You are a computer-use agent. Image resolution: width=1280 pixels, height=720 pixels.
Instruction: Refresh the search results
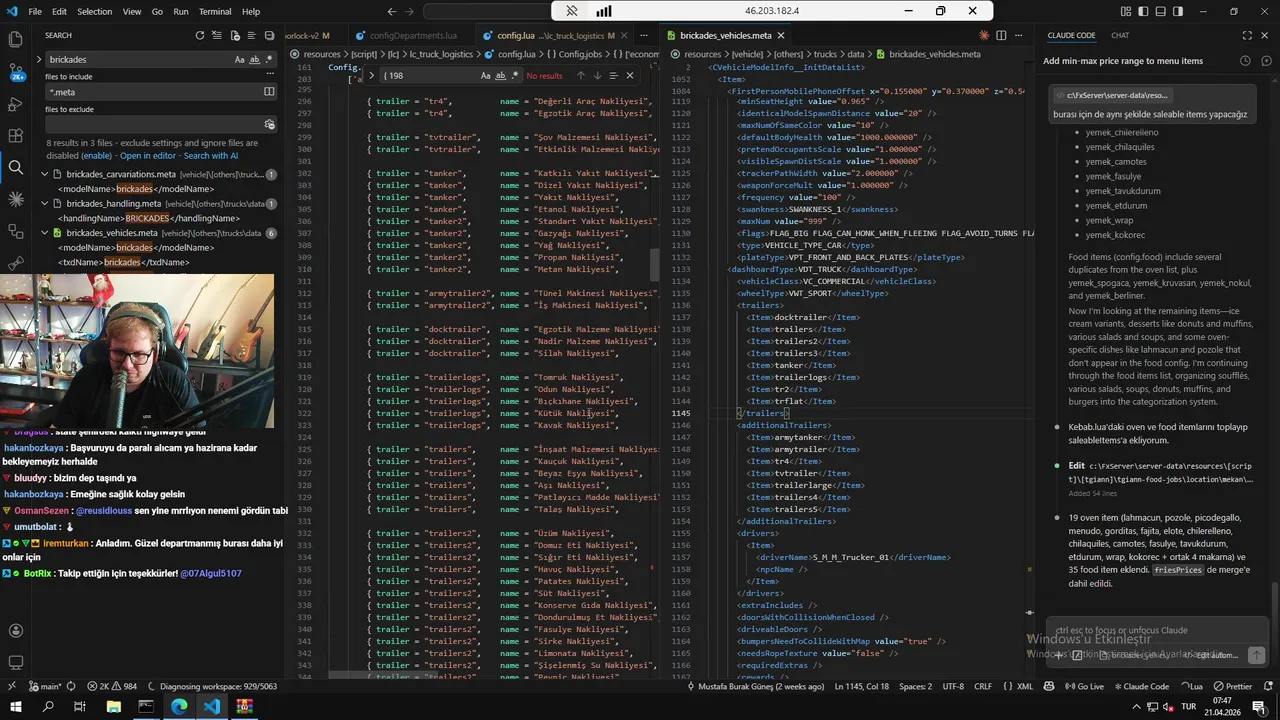pos(200,35)
